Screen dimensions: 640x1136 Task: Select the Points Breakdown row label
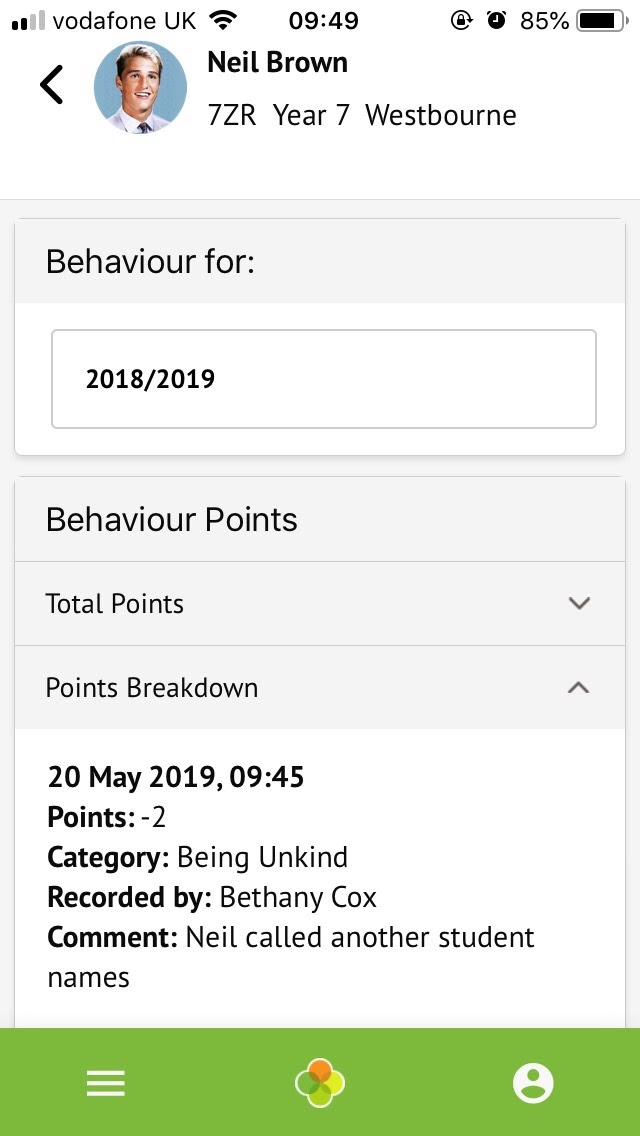(x=152, y=688)
